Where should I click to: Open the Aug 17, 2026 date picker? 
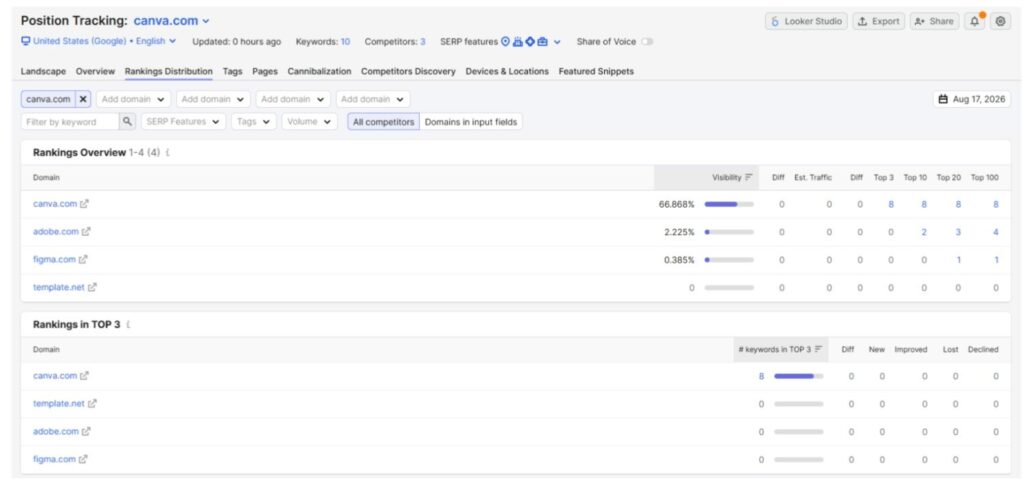[972, 99]
